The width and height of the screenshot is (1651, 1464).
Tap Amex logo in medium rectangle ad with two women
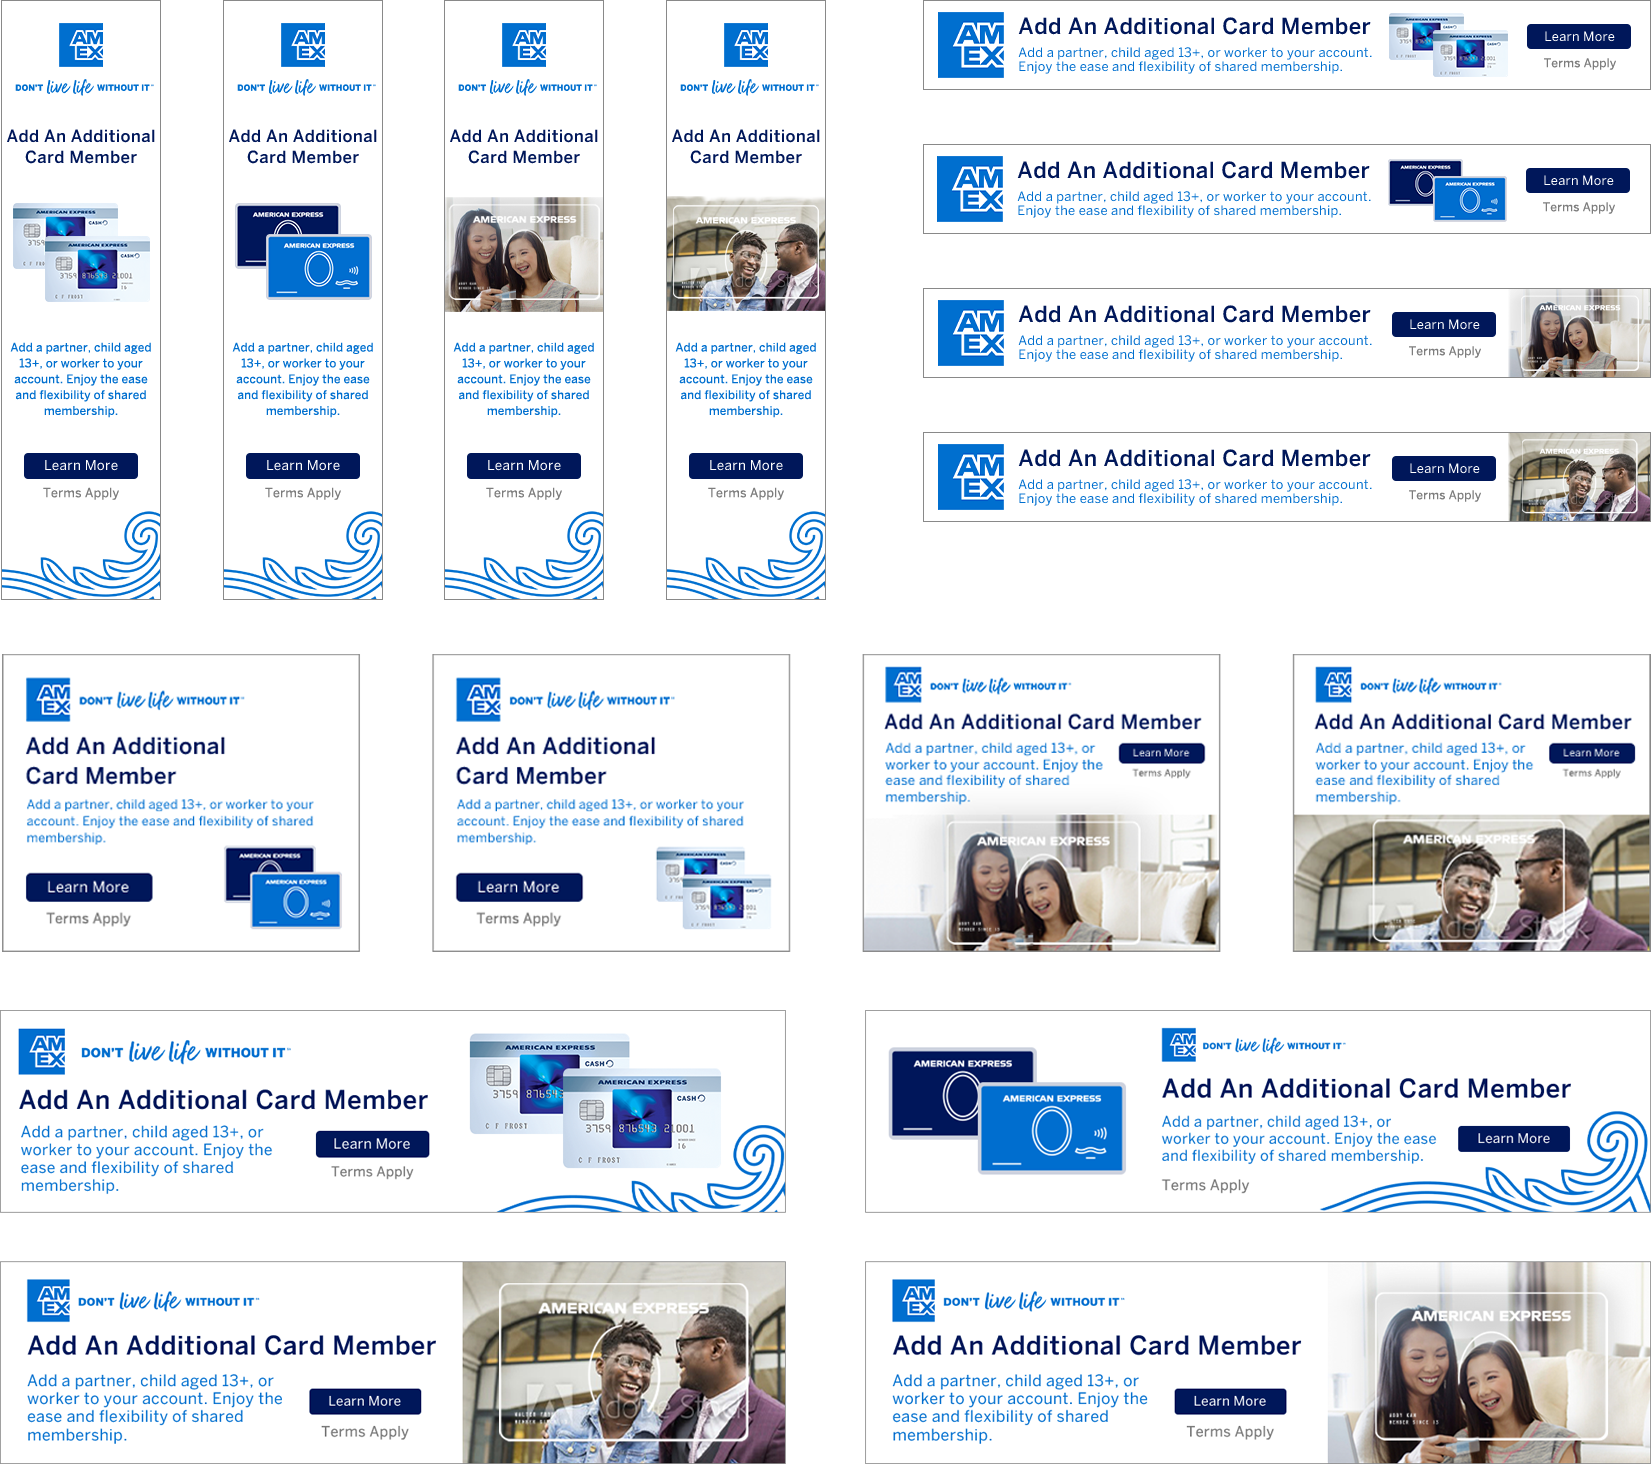pyautogui.click(x=904, y=685)
